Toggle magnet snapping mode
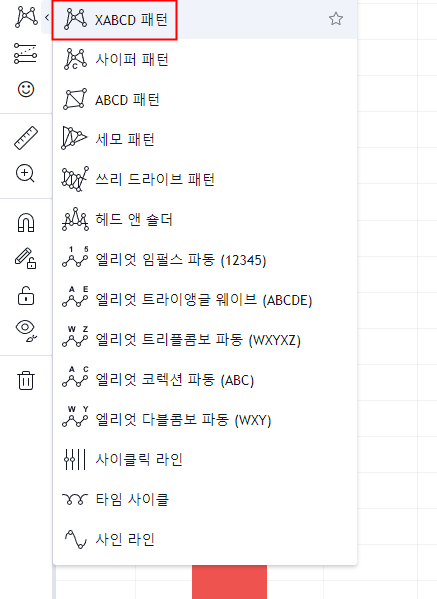 (26, 222)
